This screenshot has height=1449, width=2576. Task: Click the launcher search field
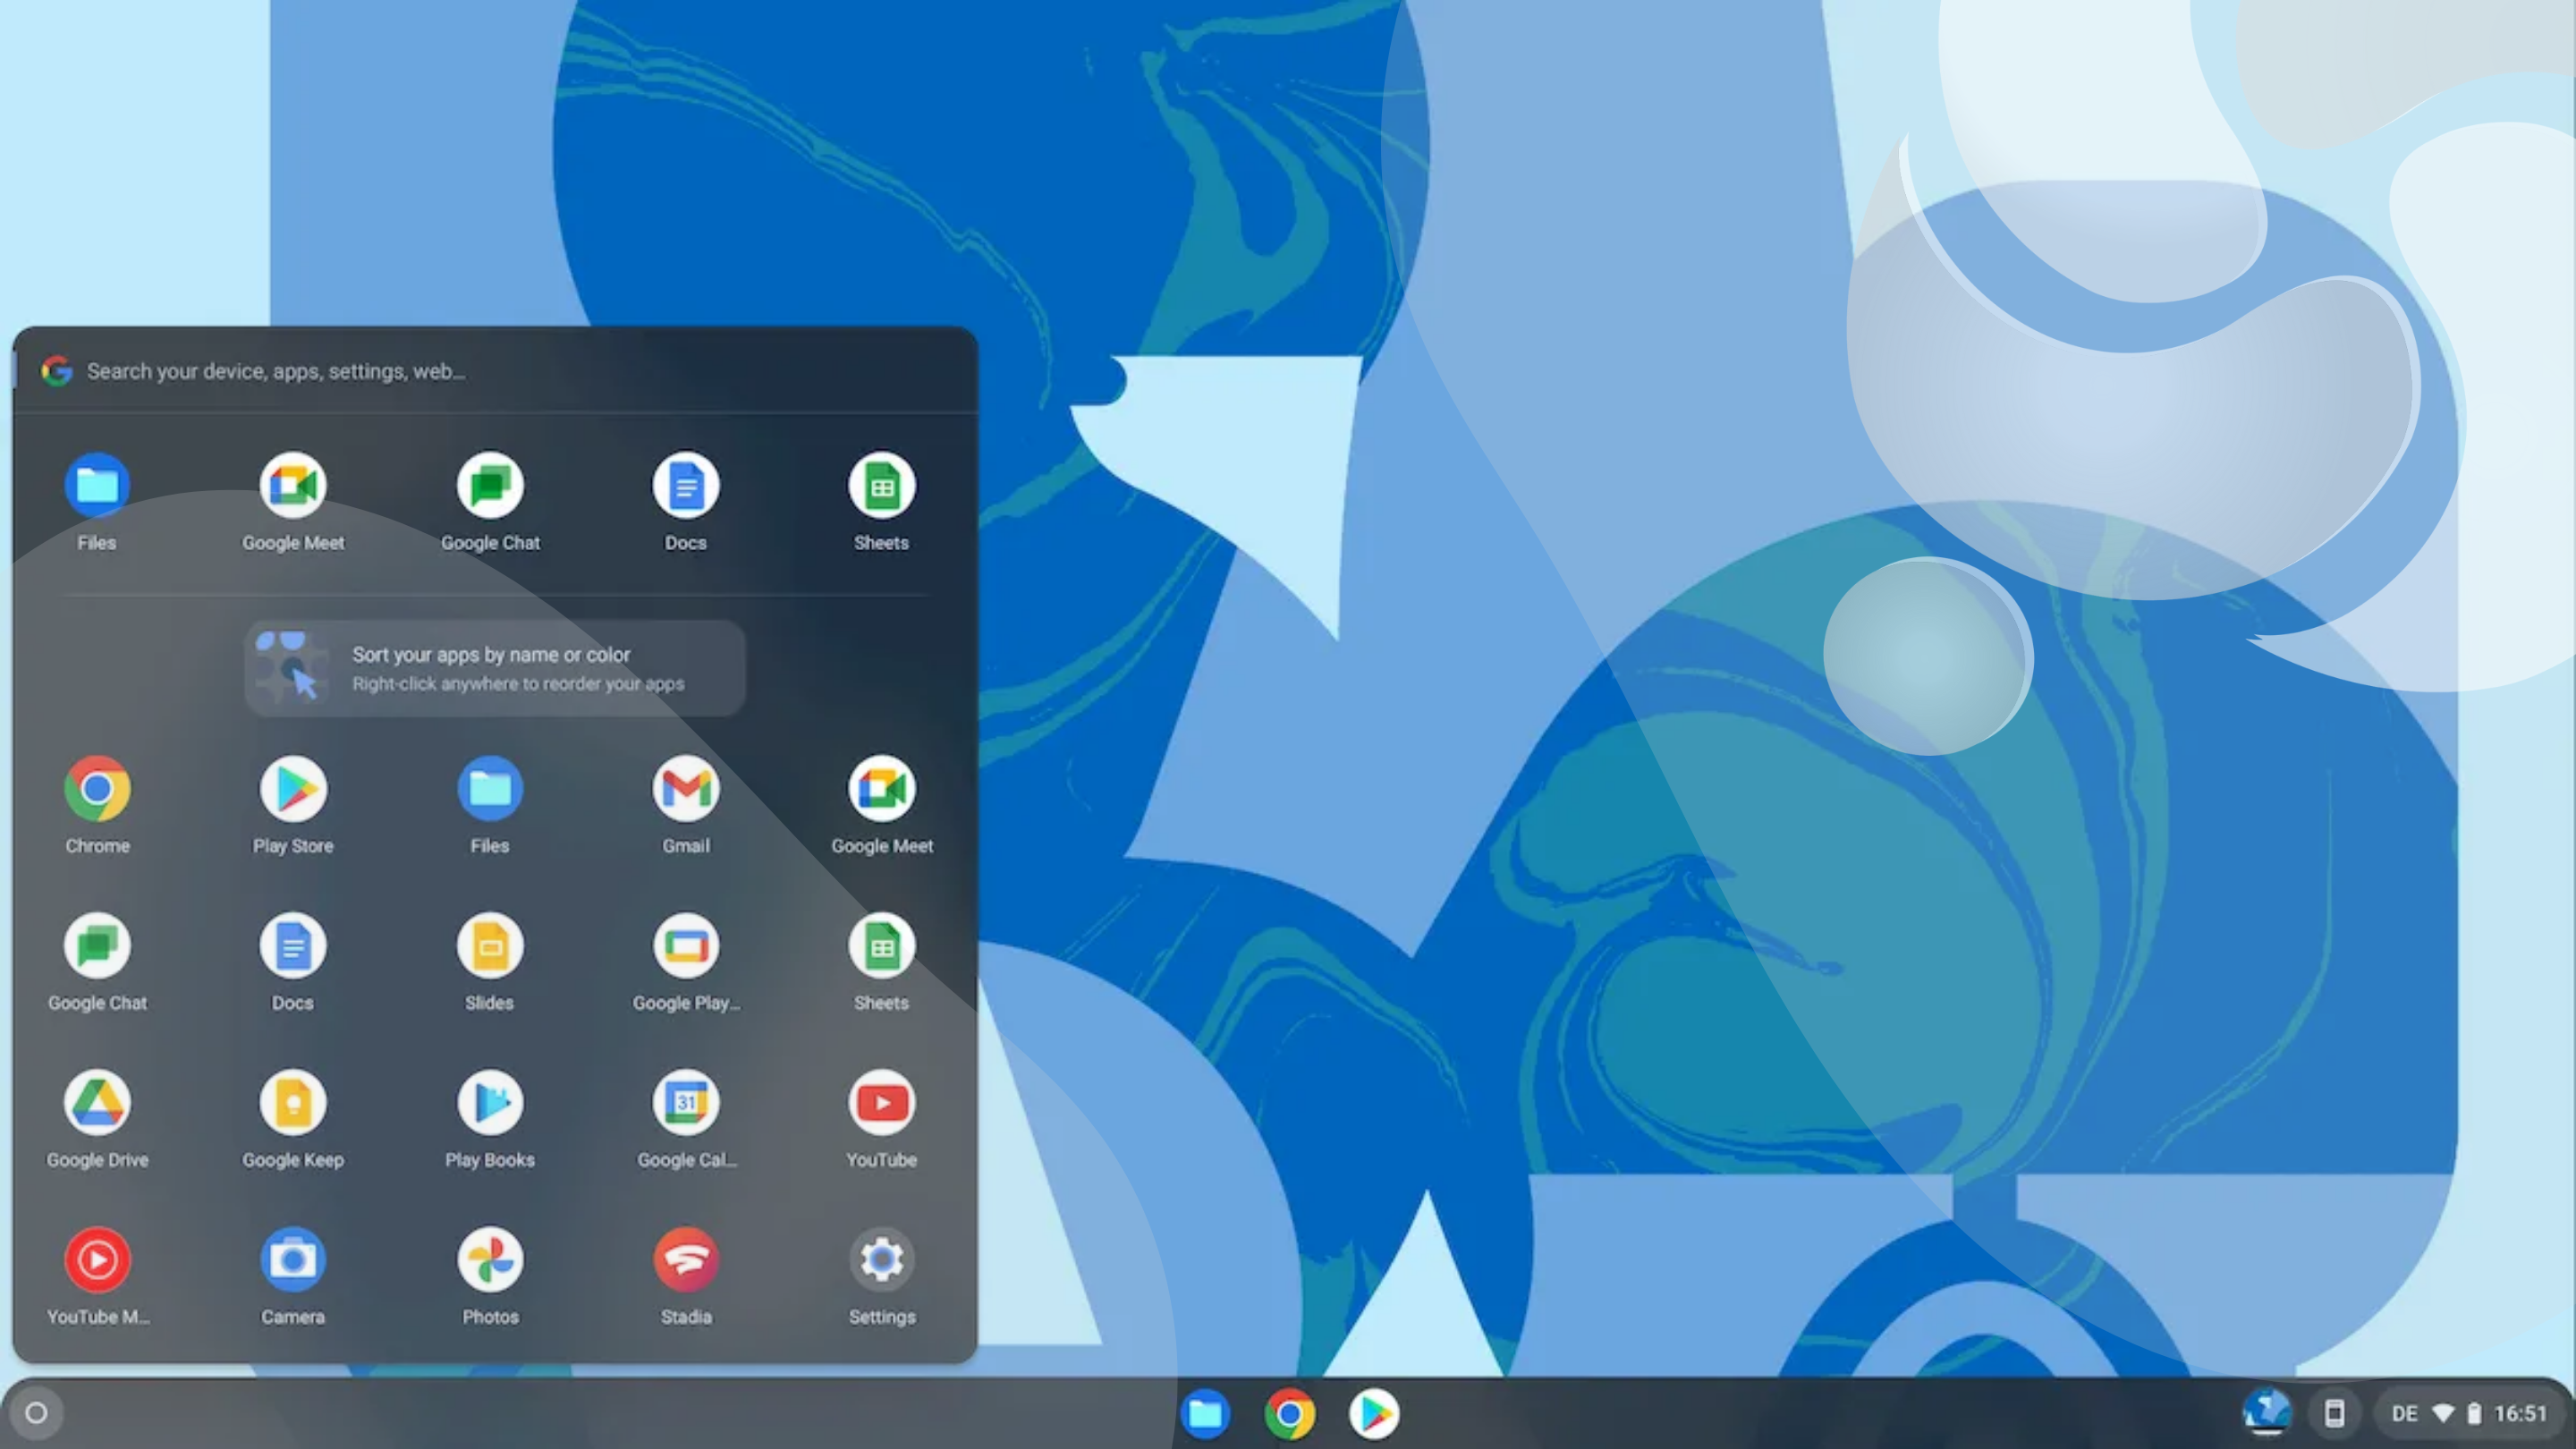(x=495, y=371)
